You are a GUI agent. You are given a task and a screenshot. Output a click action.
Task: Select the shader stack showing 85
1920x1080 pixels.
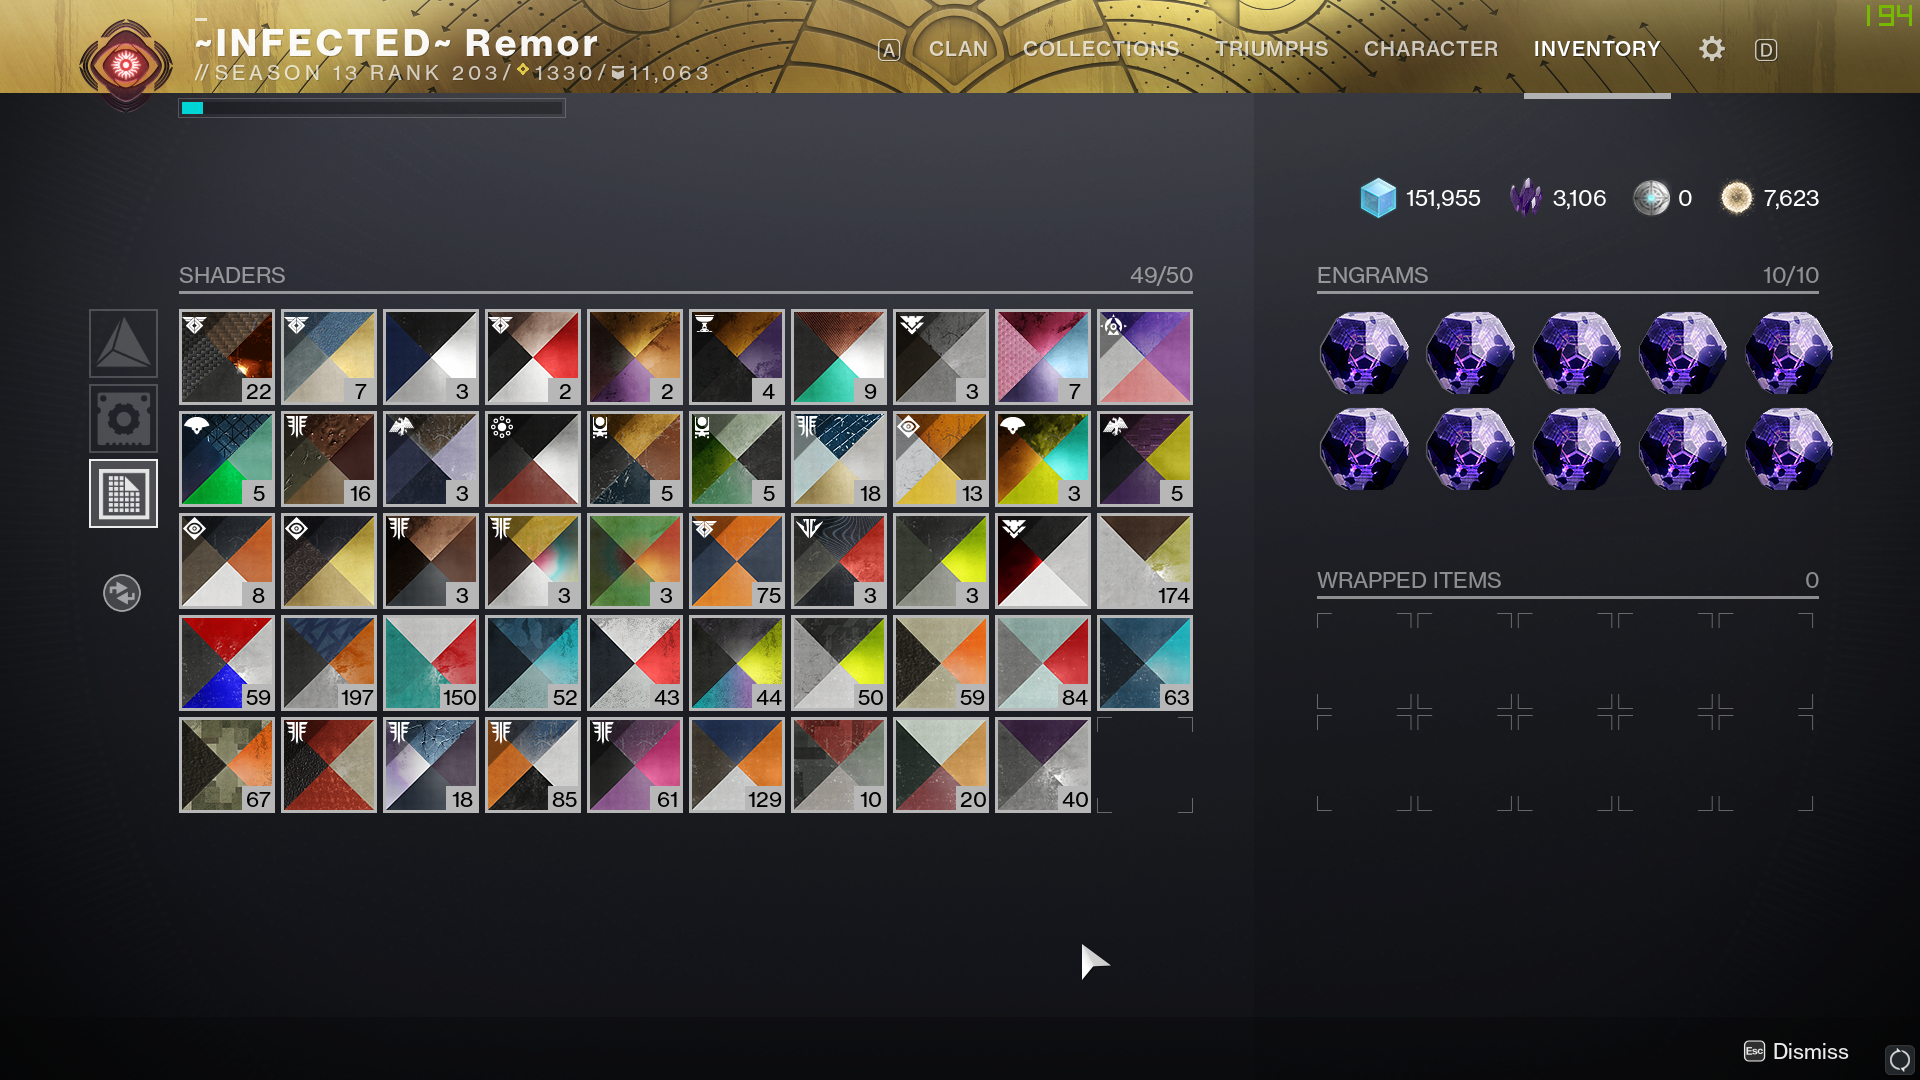pyautogui.click(x=533, y=765)
